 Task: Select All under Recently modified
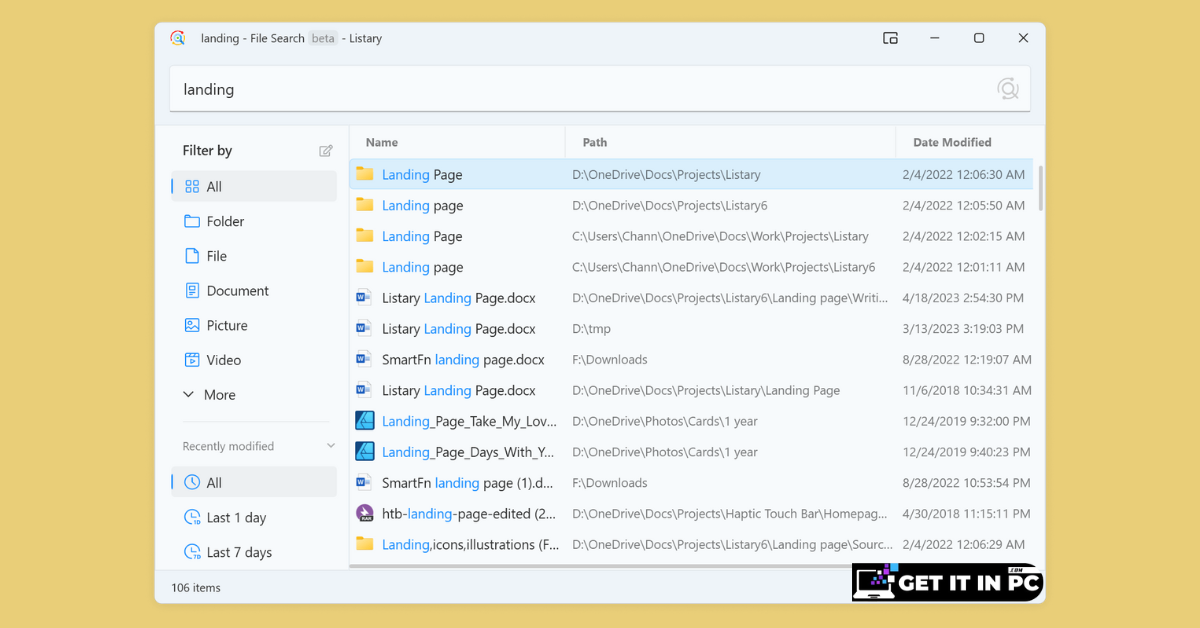pos(255,482)
